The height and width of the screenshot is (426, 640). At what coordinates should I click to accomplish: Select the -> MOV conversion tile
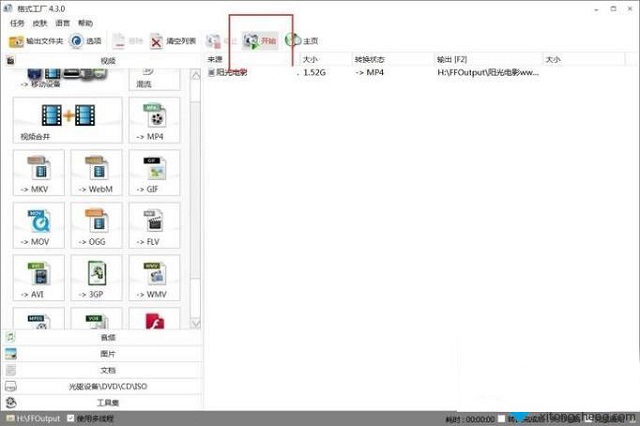point(39,225)
